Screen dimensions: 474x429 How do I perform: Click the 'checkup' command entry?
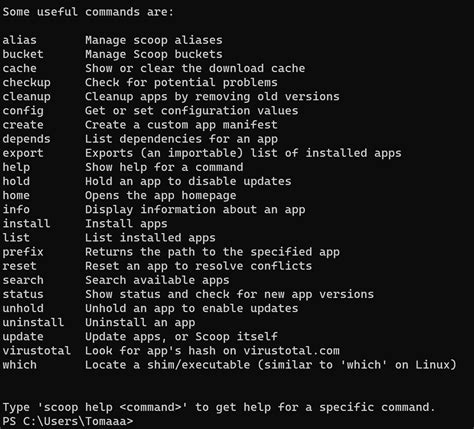(x=26, y=83)
